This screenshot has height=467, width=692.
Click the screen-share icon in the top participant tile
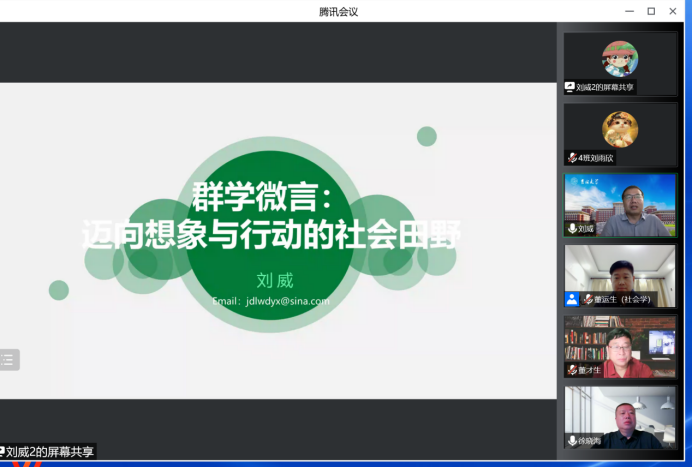pyautogui.click(x=570, y=87)
